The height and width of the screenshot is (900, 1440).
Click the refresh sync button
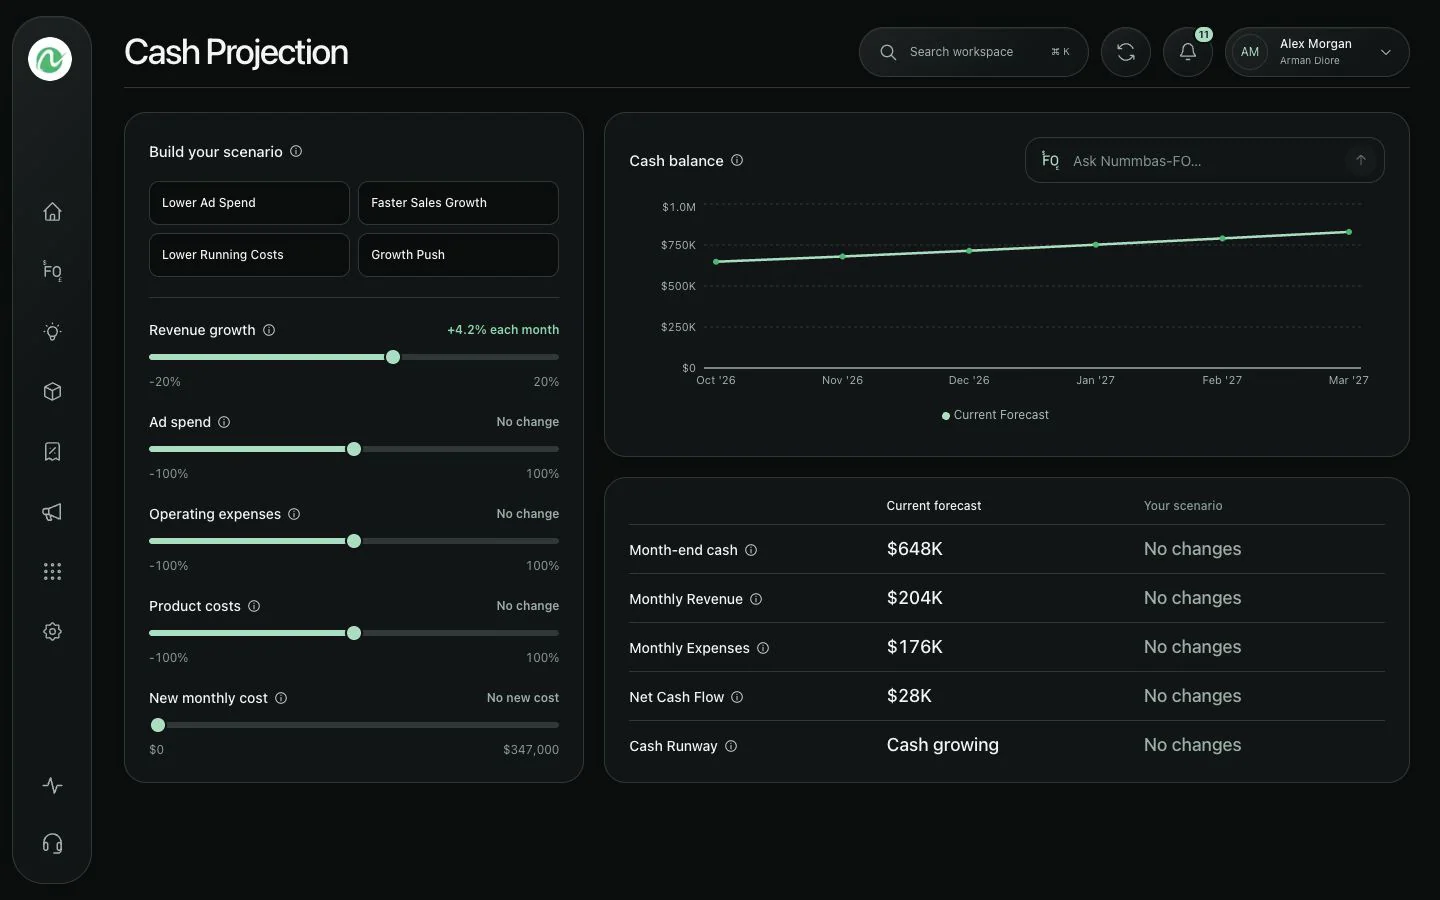pyautogui.click(x=1126, y=52)
